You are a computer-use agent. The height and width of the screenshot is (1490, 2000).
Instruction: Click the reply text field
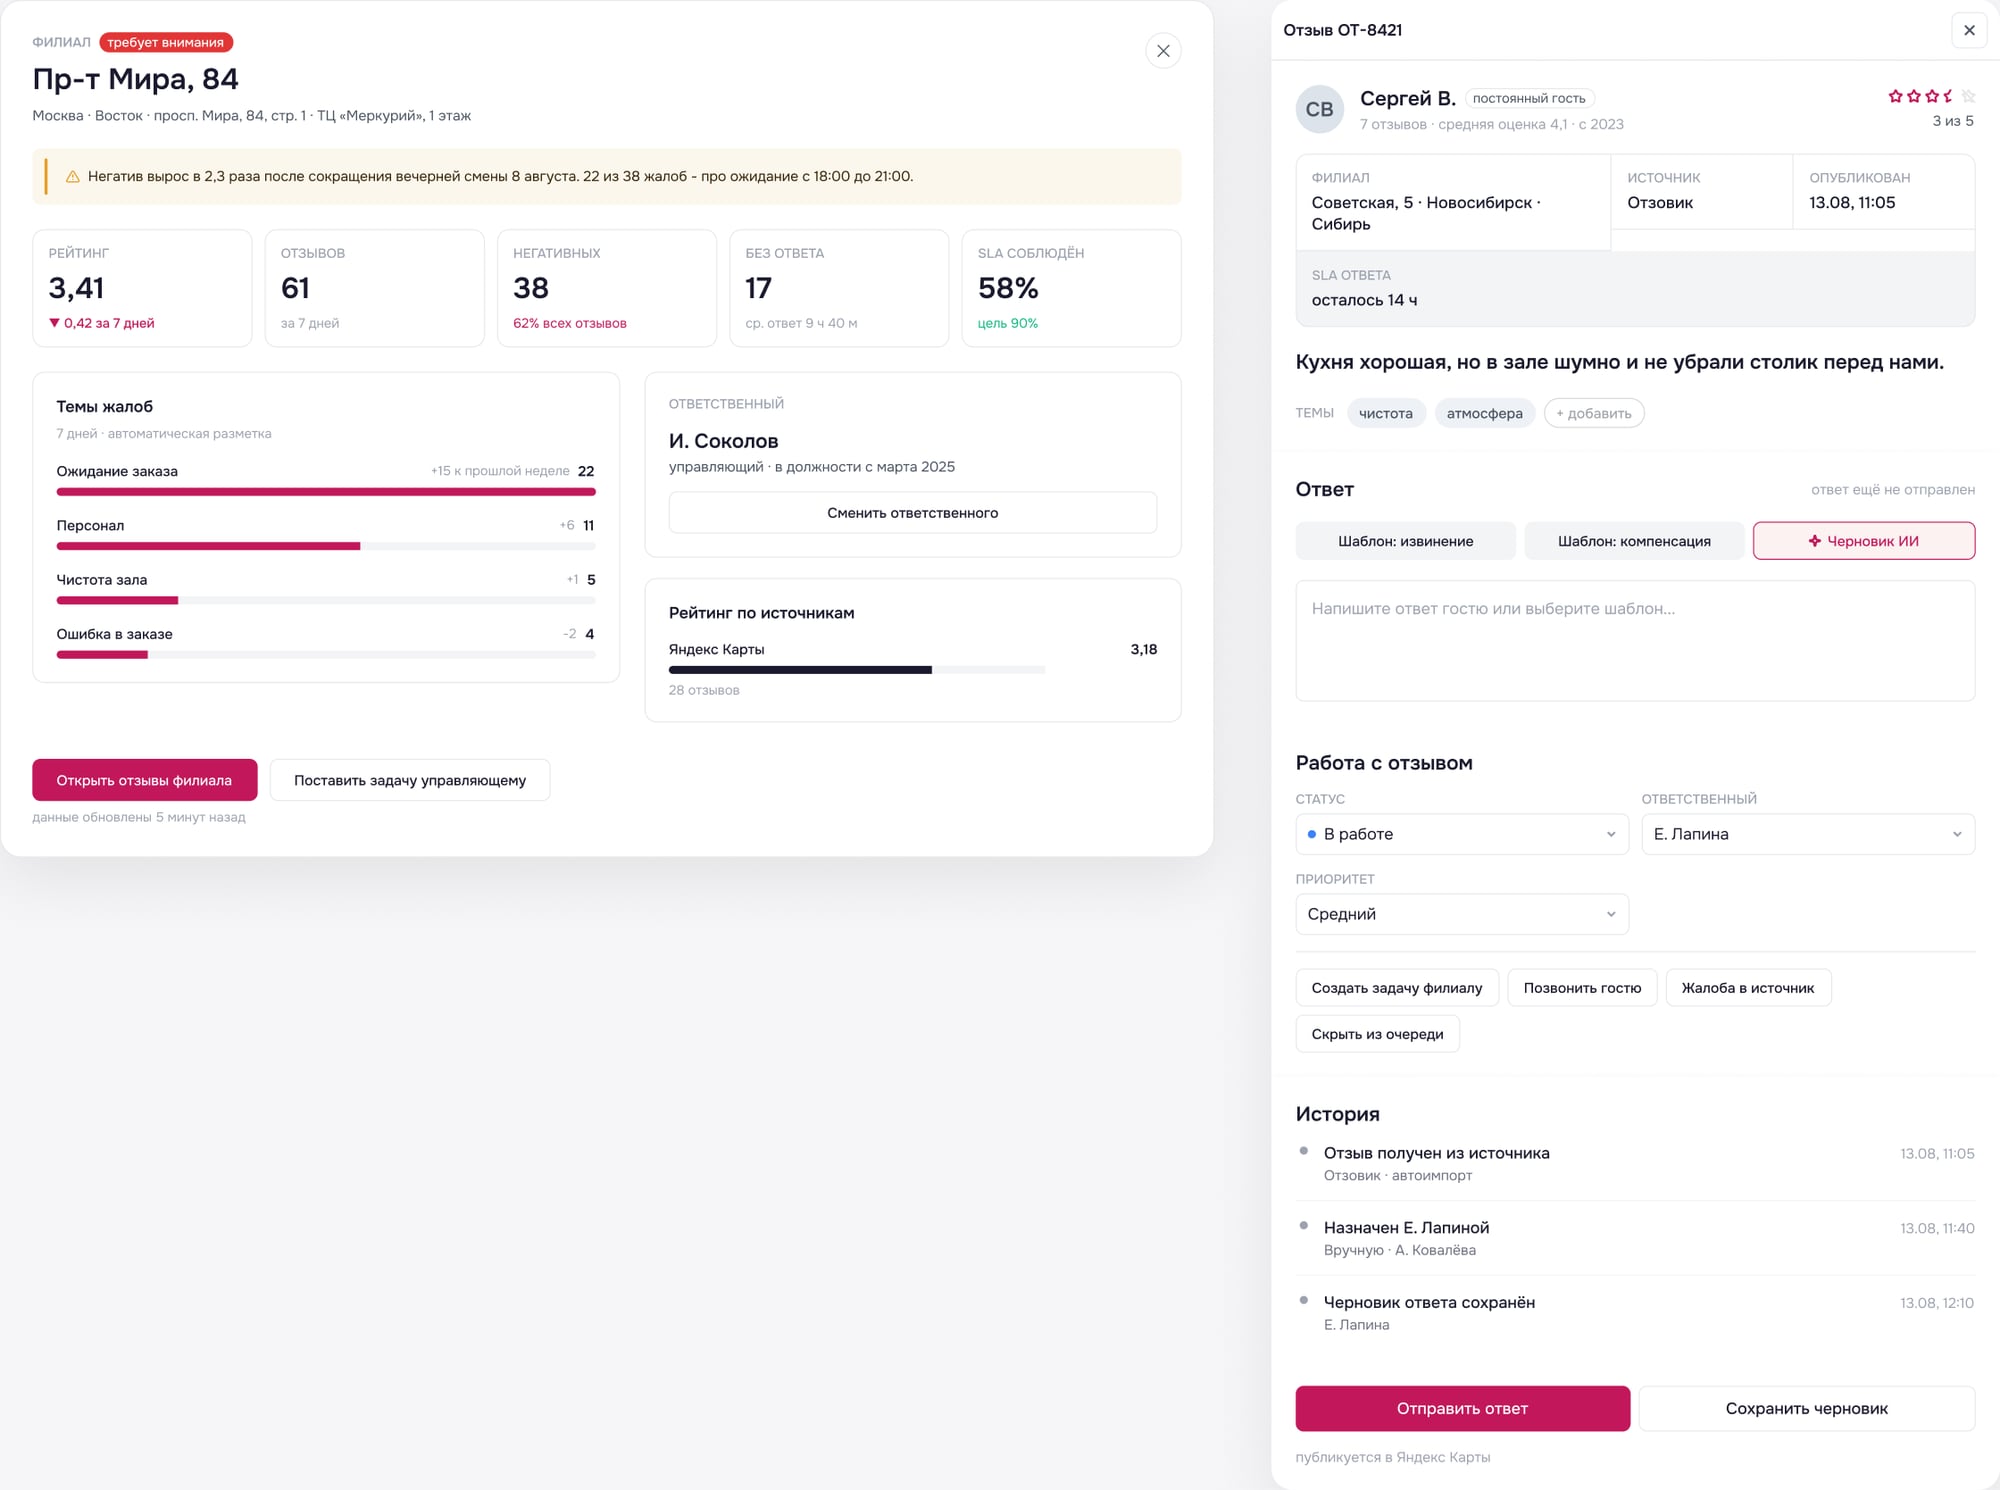click(1635, 641)
